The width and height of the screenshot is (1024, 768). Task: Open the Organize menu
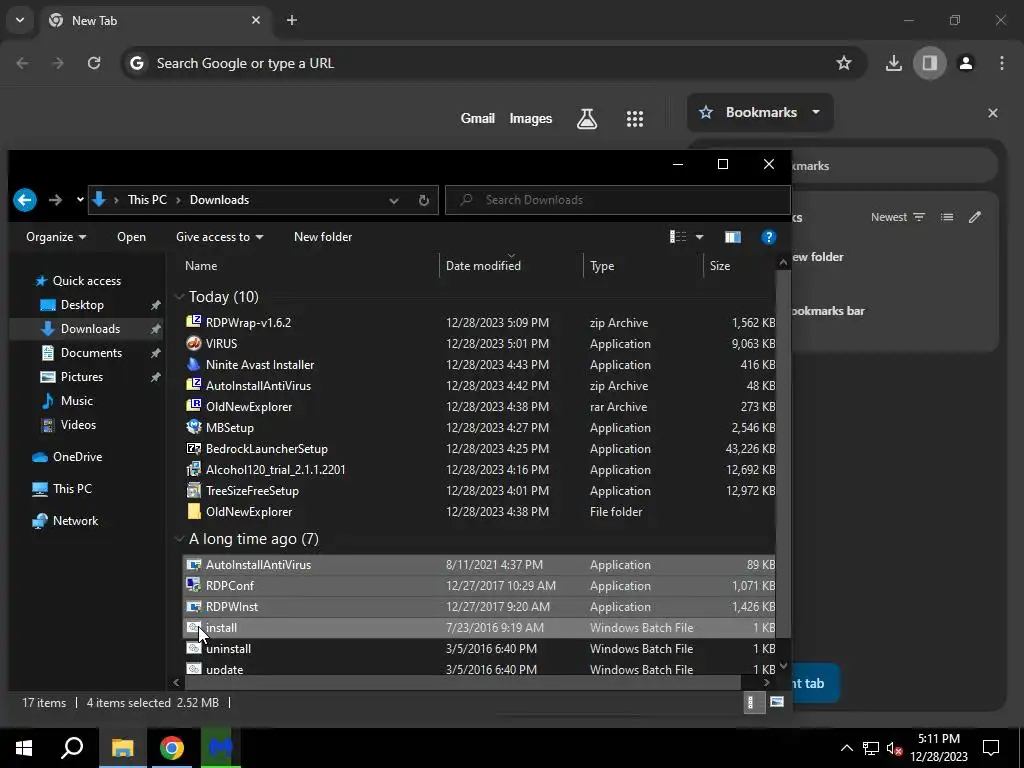coord(56,237)
